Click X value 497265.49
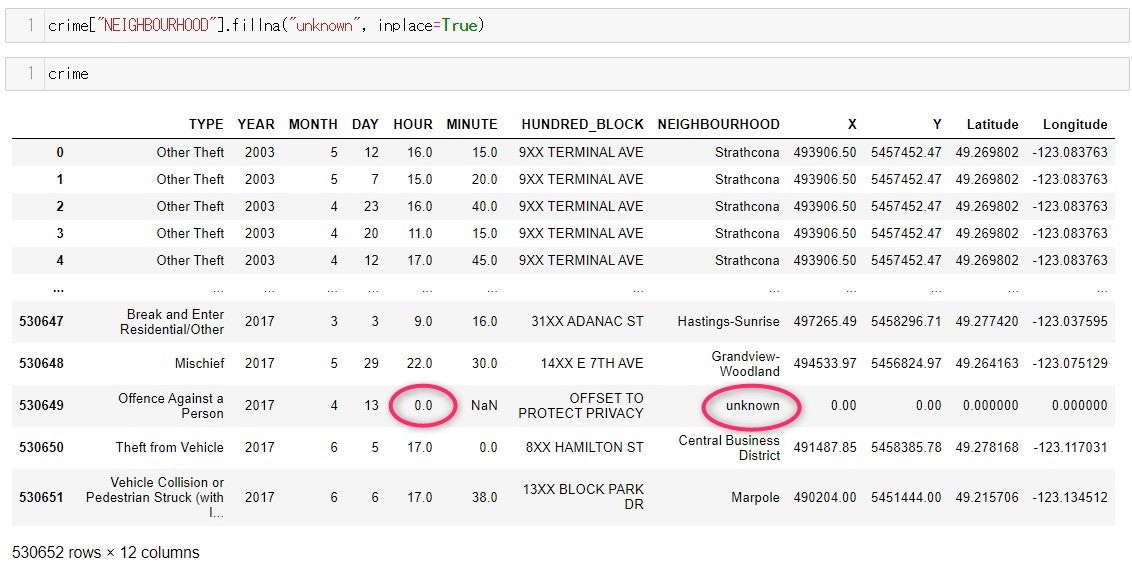1132x573 pixels. tap(825, 321)
